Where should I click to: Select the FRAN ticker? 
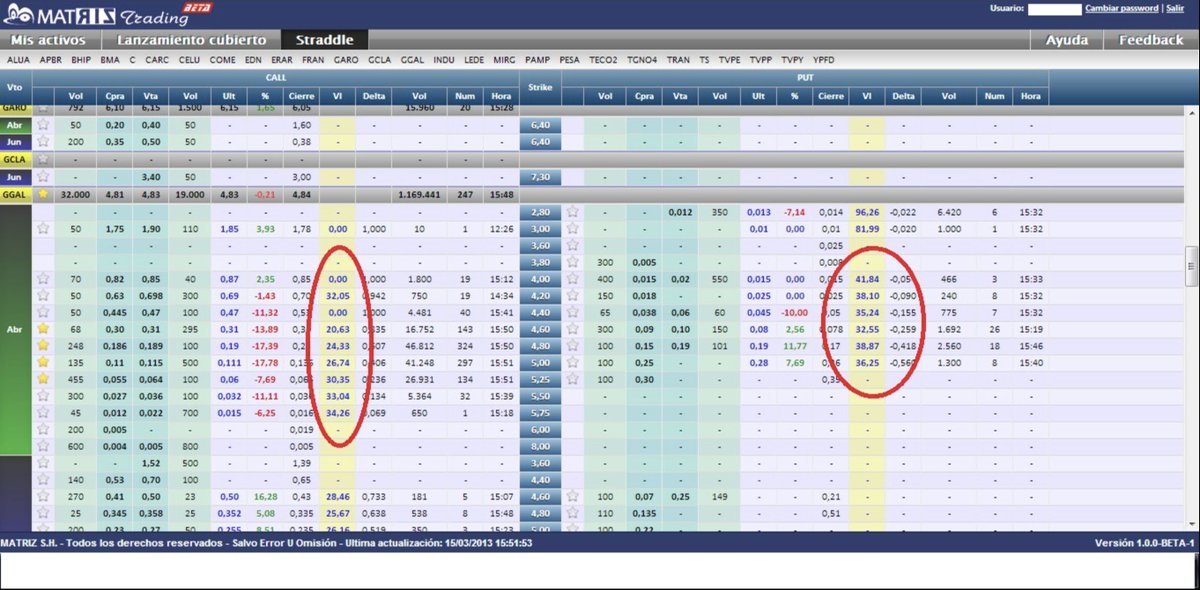(x=313, y=60)
